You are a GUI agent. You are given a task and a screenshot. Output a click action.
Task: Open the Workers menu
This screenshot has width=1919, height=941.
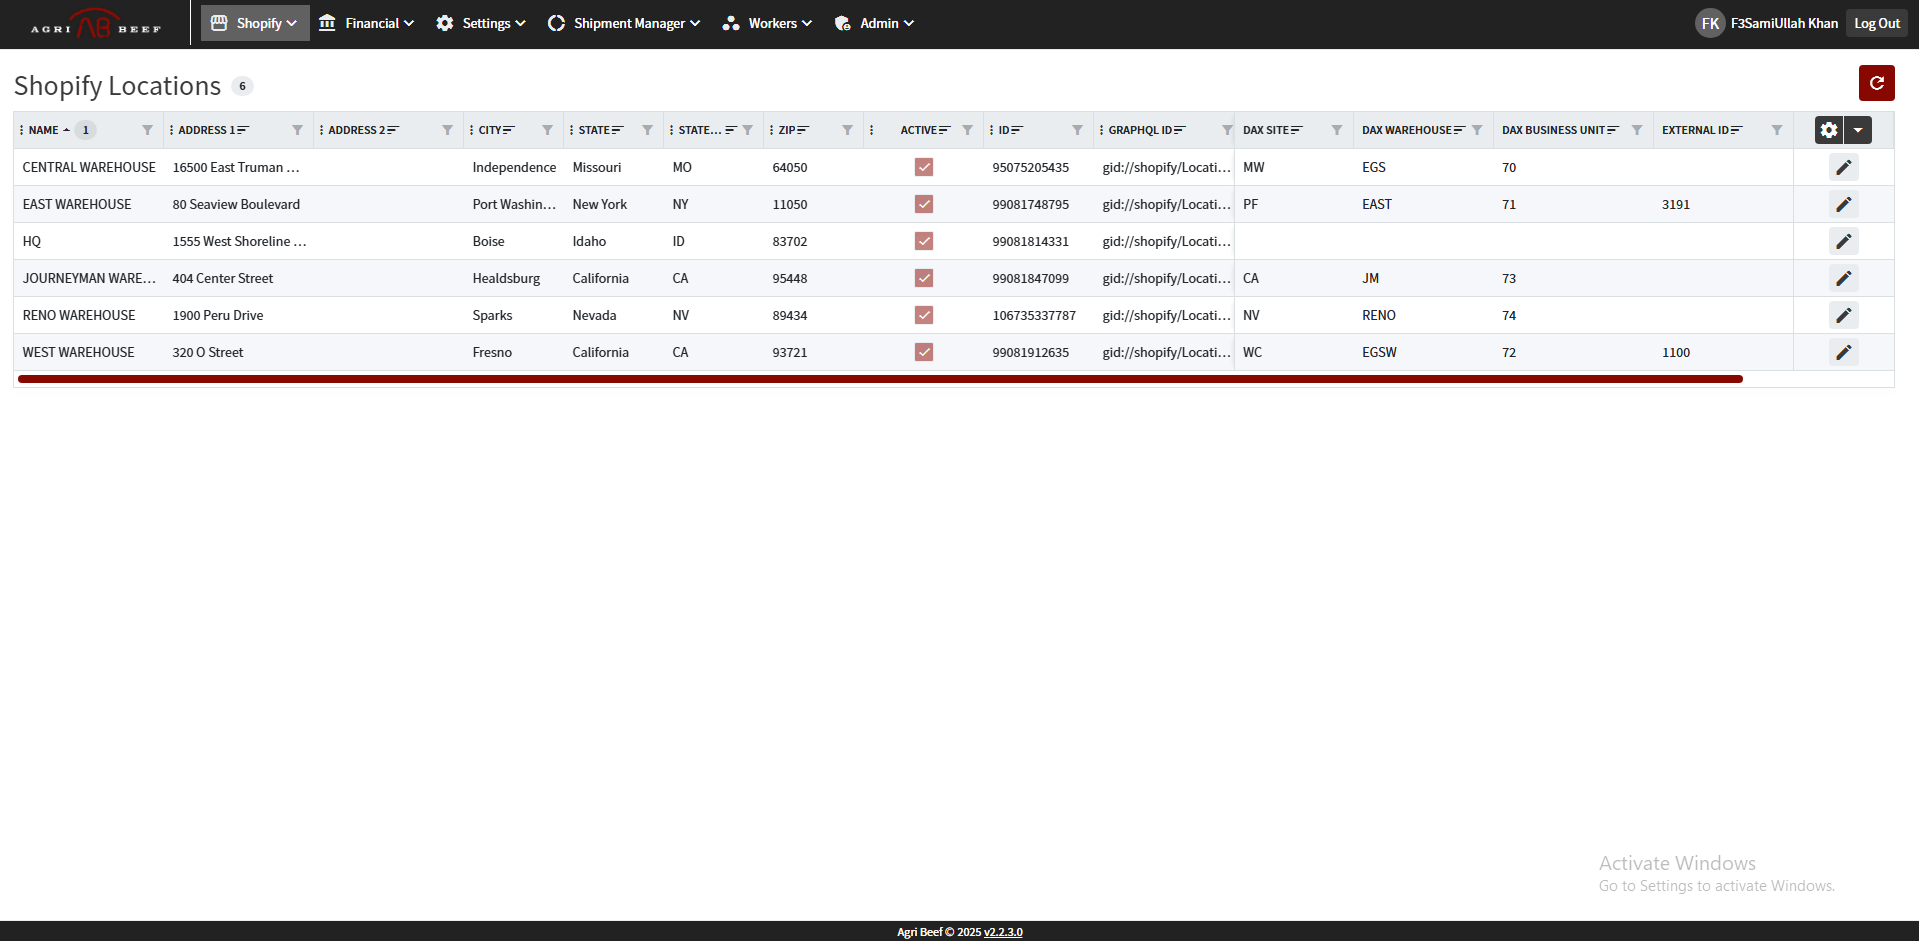click(767, 23)
